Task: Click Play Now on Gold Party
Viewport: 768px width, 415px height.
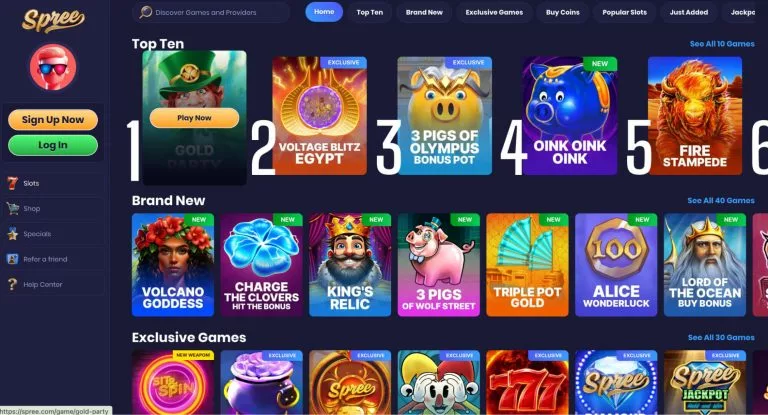Action: (x=194, y=118)
